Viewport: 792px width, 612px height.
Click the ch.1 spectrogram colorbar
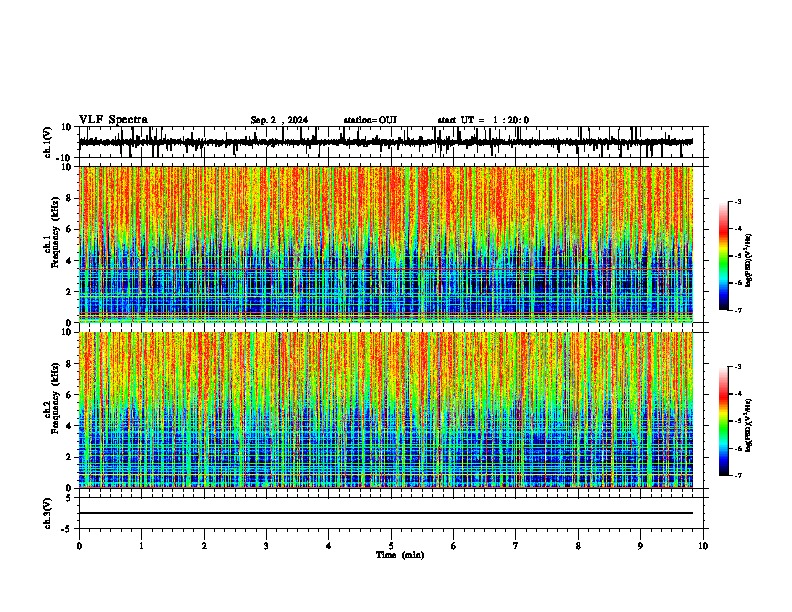(x=724, y=256)
